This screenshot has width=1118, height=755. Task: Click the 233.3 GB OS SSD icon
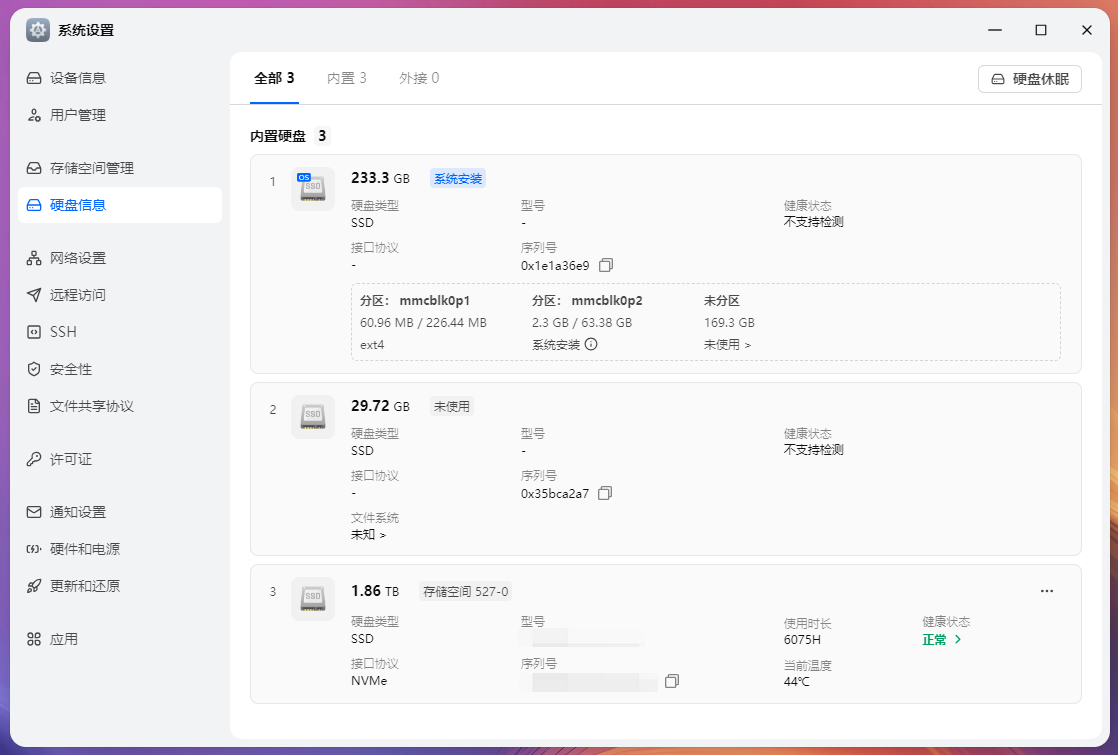(x=312, y=188)
